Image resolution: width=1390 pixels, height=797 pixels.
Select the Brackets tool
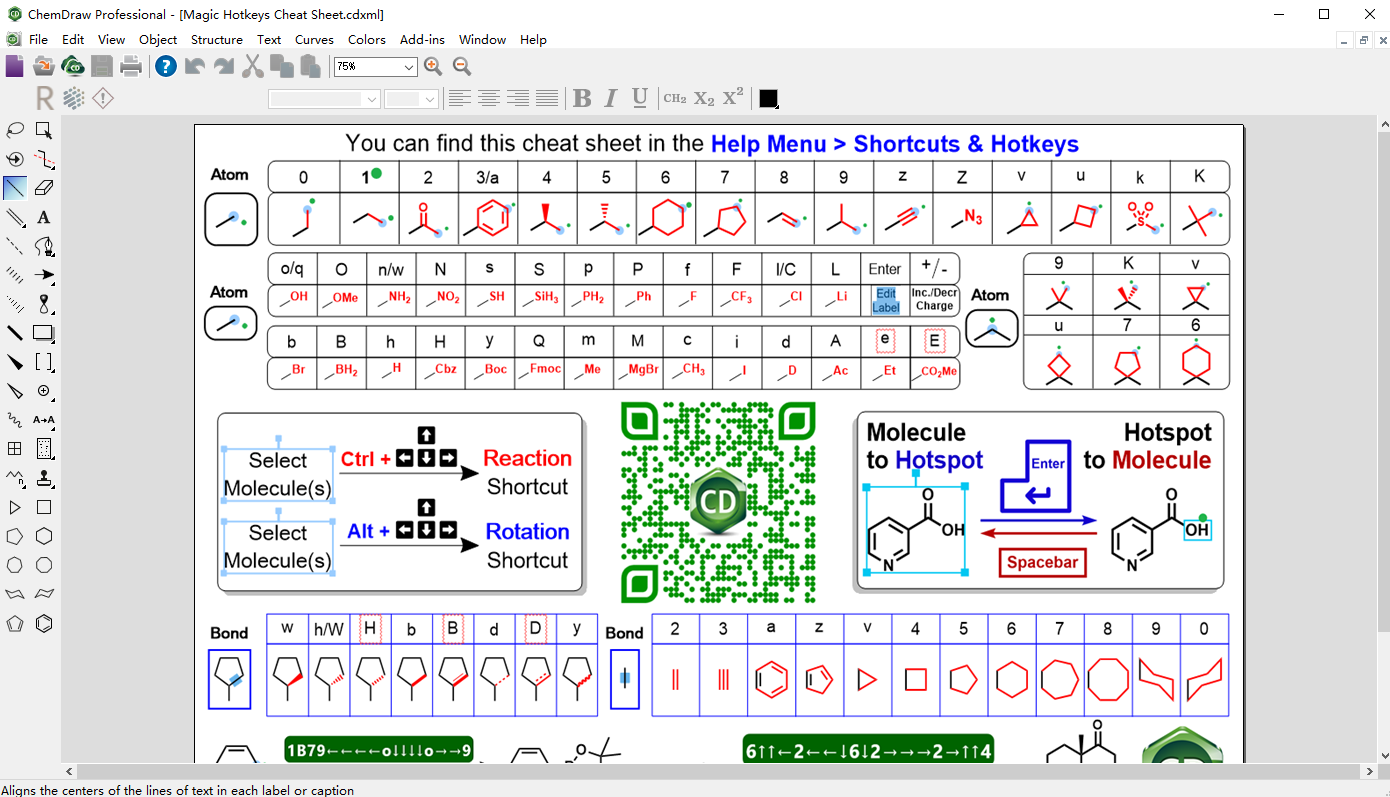43,361
